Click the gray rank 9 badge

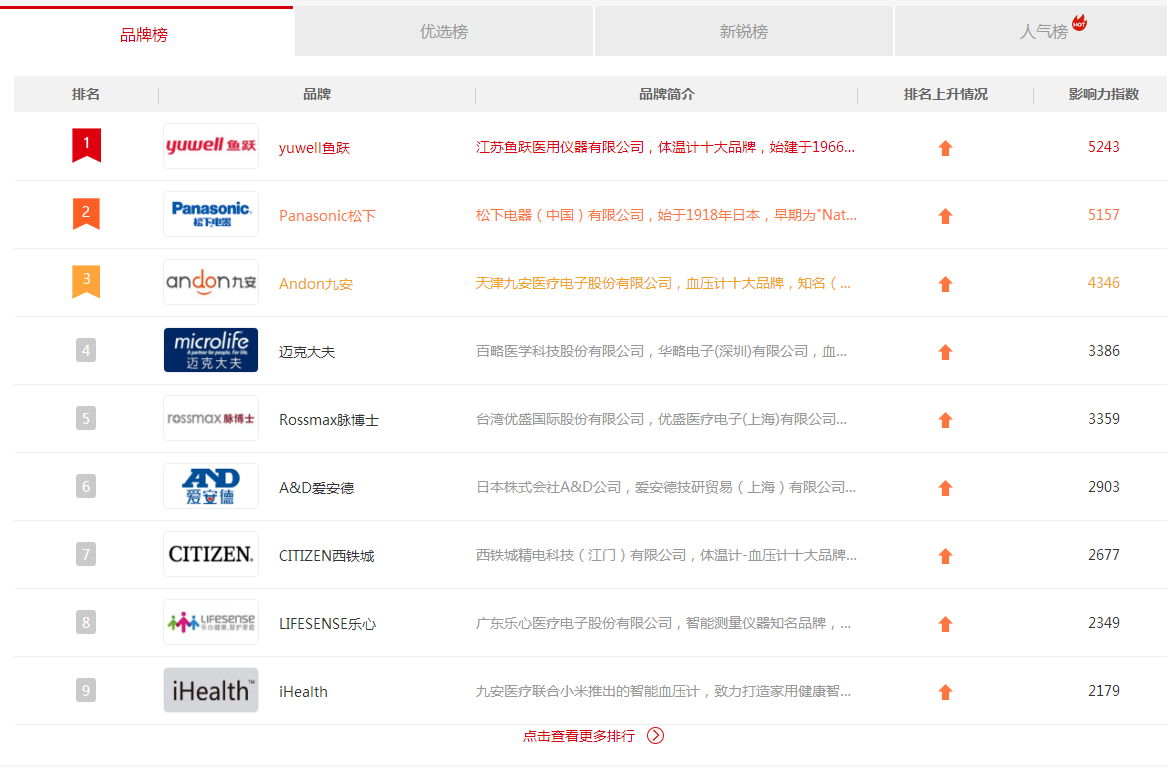point(86,690)
